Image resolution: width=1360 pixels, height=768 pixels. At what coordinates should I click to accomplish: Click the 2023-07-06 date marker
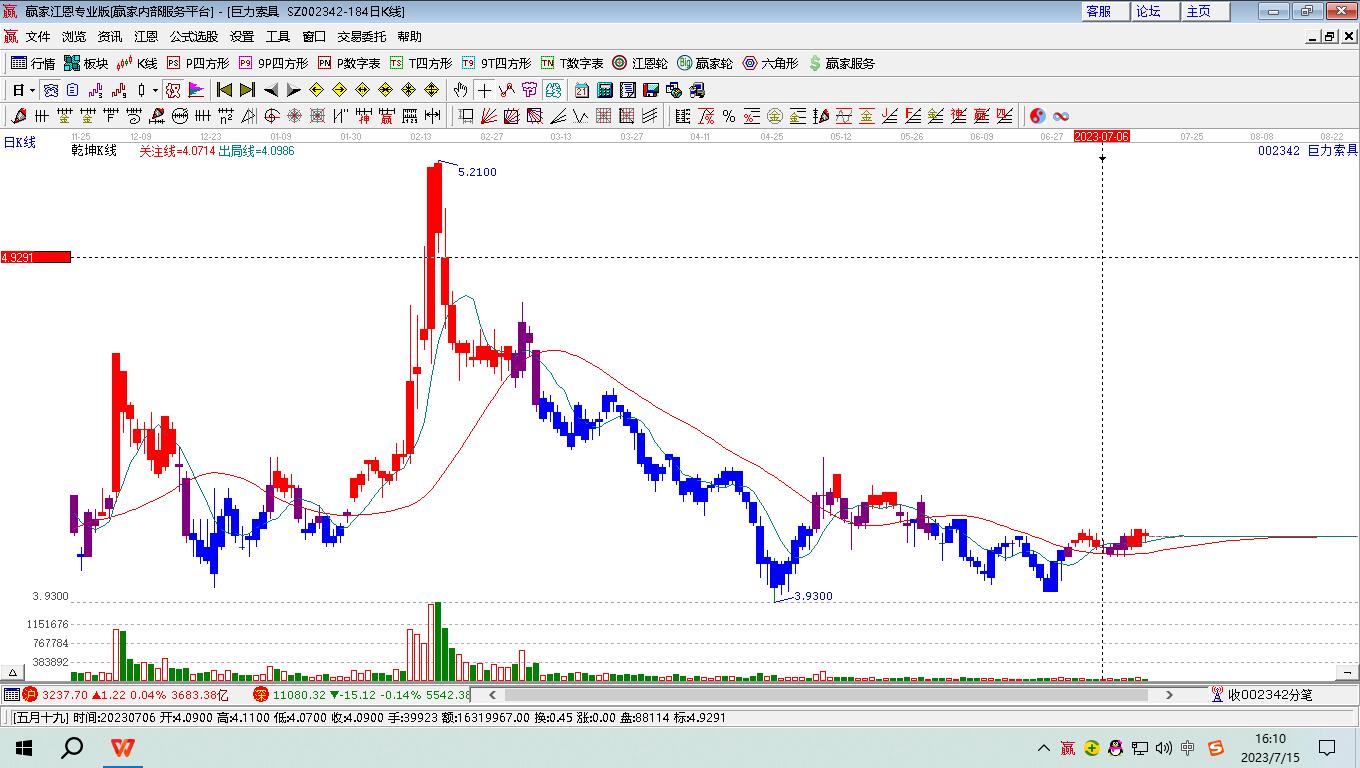click(x=1101, y=136)
